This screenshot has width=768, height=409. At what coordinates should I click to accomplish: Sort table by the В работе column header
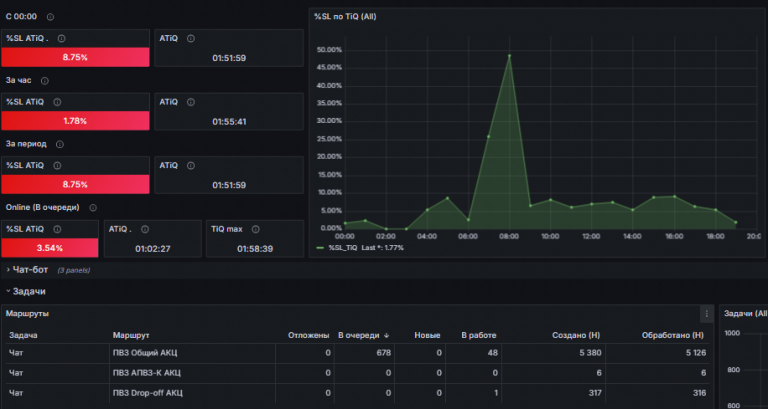[479, 336]
